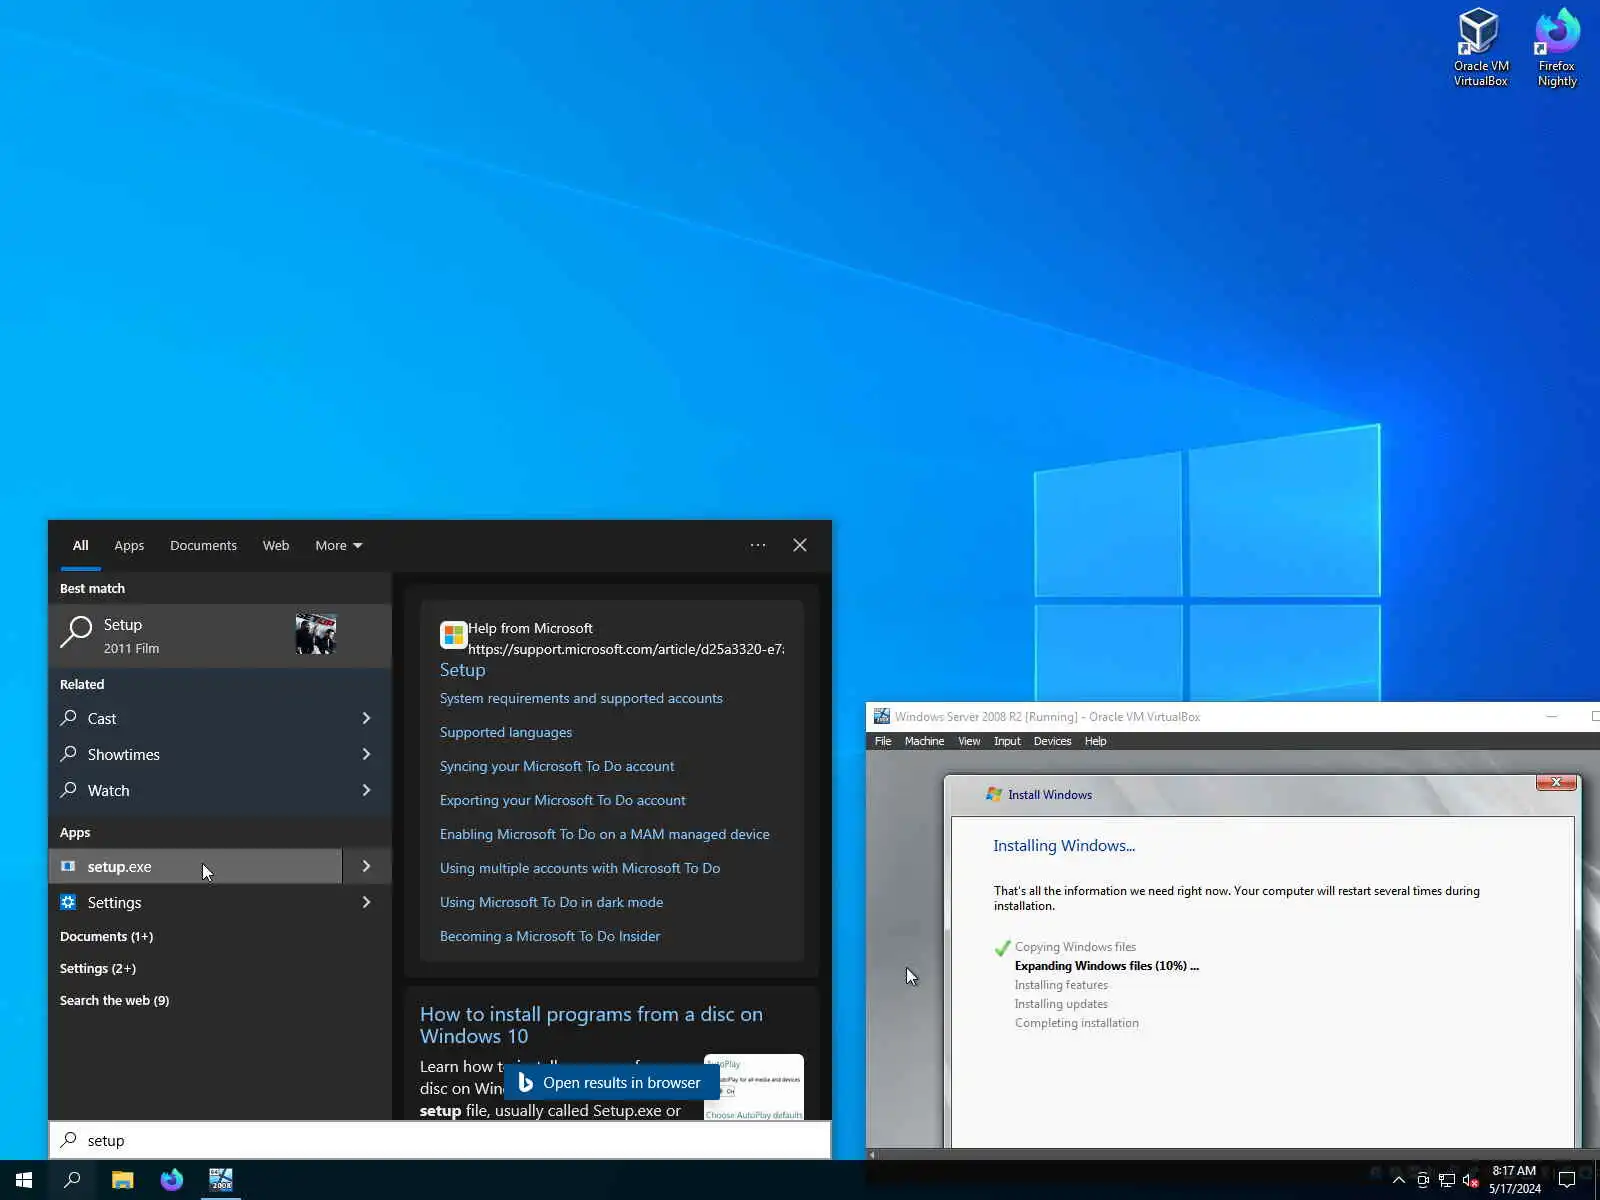Open Using multiple accounts with To Do link
Screen dimensions: 1600x1200
(x=580, y=868)
